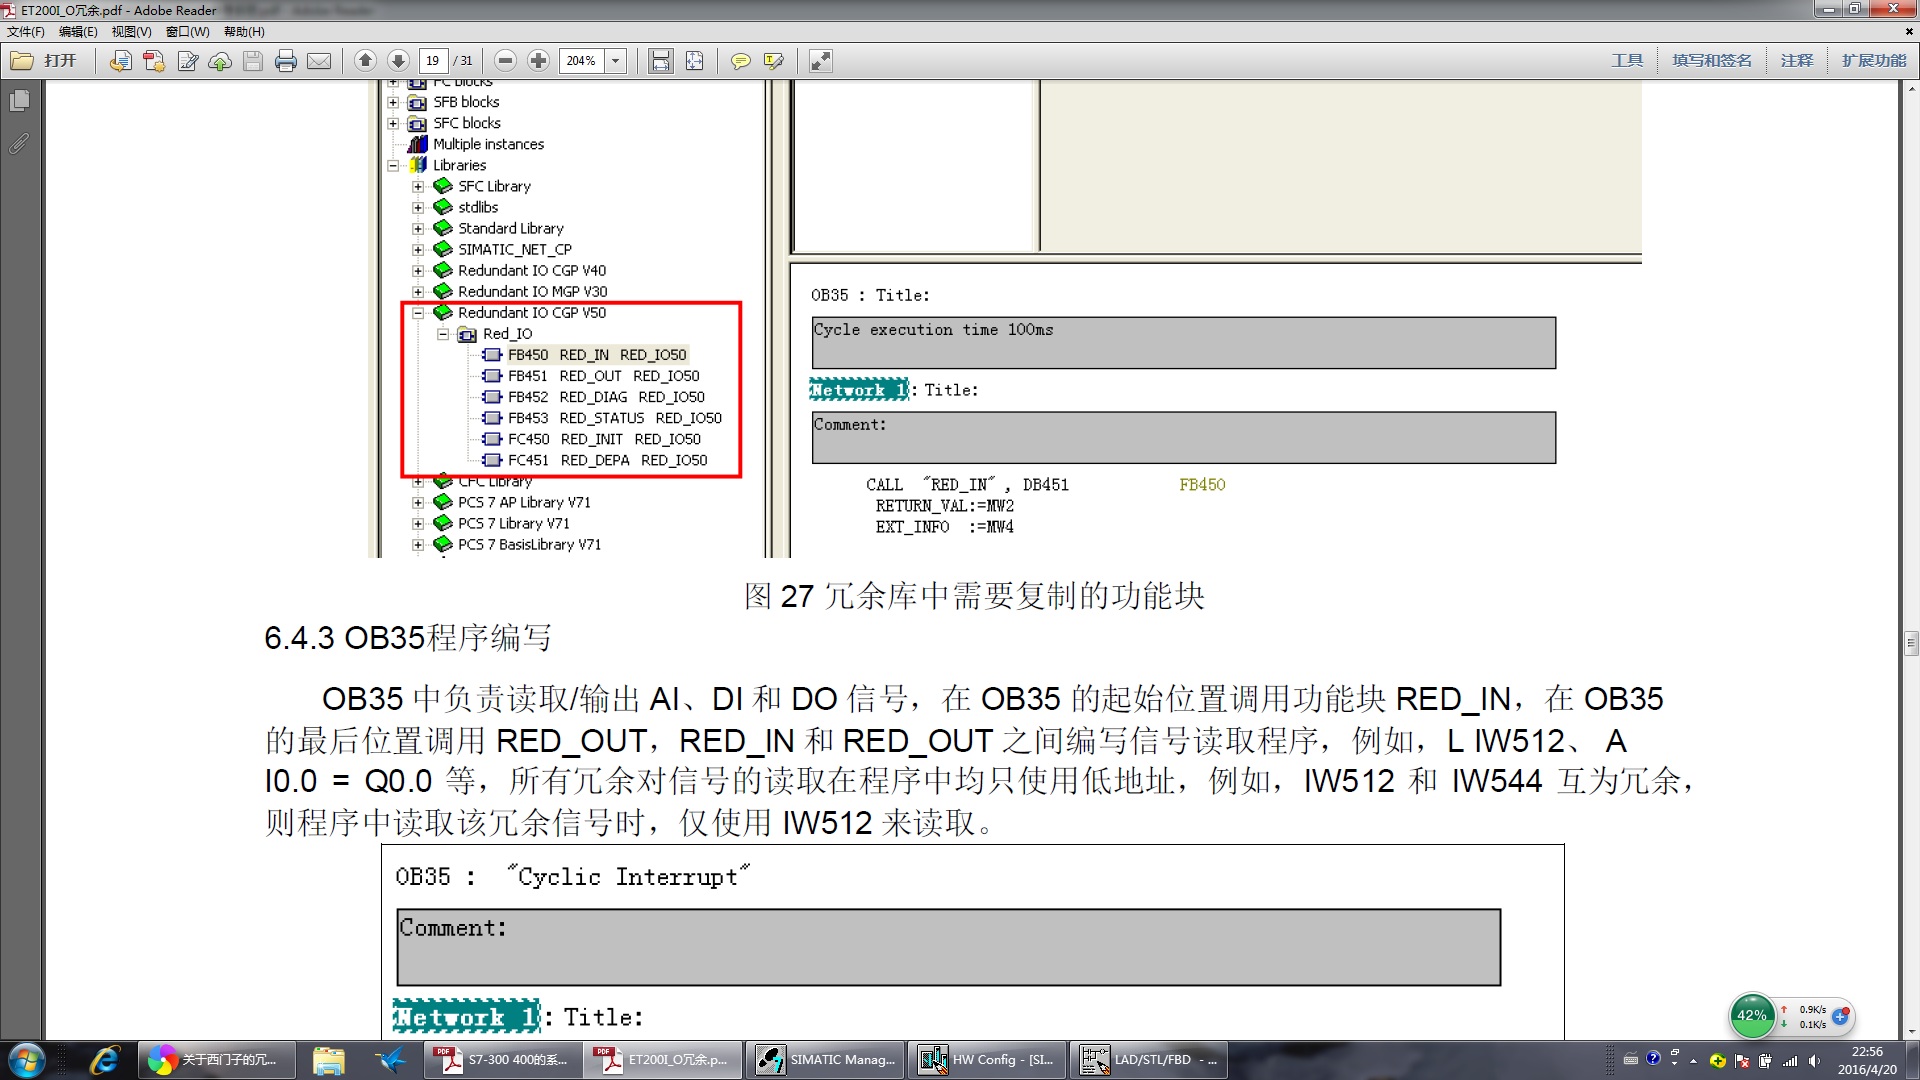The image size is (1920, 1080).
Task: Switch to SIMATIC Manager taskbar window
Action: point(827,1060)
